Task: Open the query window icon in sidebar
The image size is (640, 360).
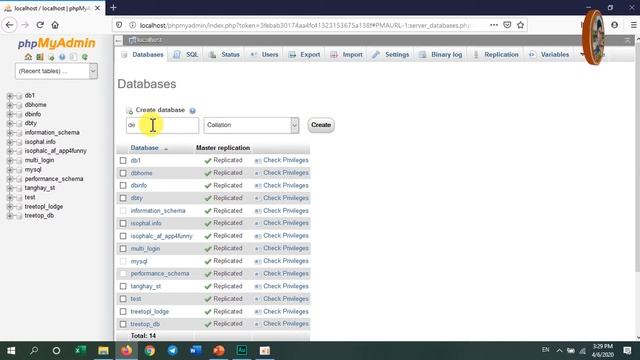Action: point(51,57)
